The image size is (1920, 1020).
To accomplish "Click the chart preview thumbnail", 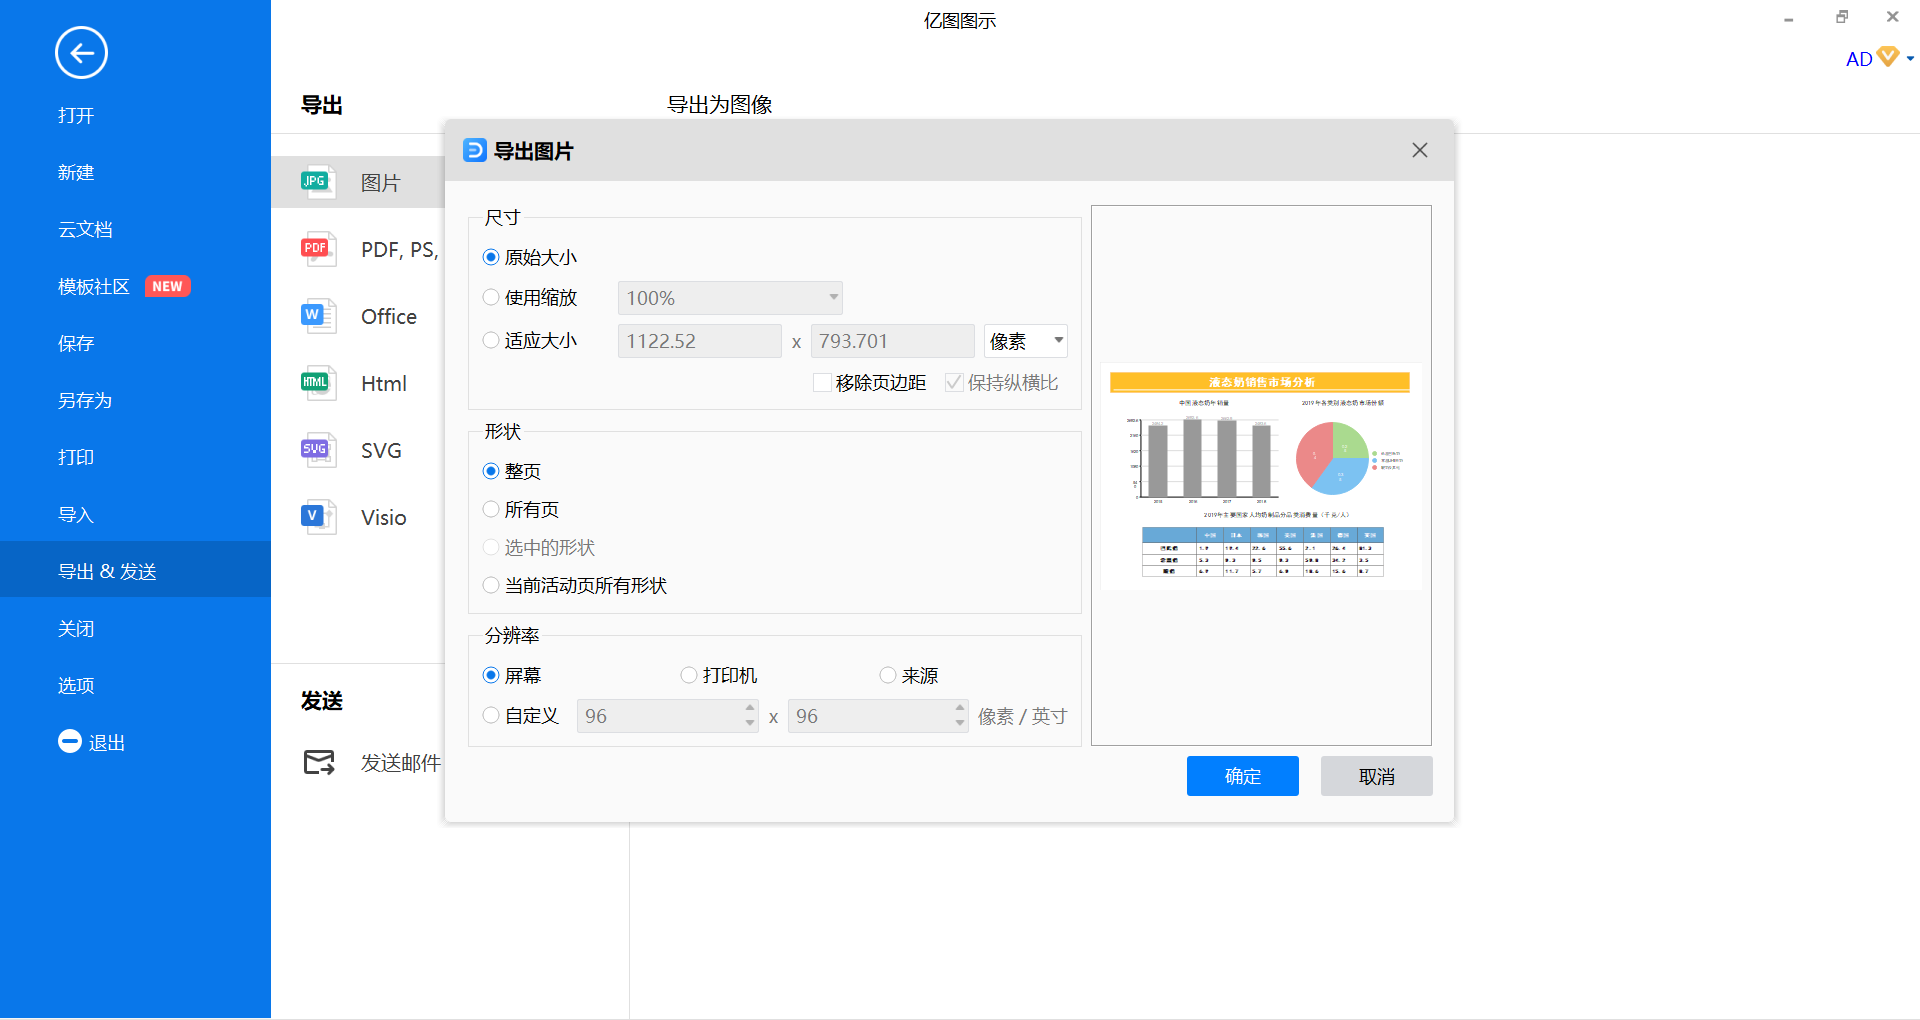I will click(1261, 476).
